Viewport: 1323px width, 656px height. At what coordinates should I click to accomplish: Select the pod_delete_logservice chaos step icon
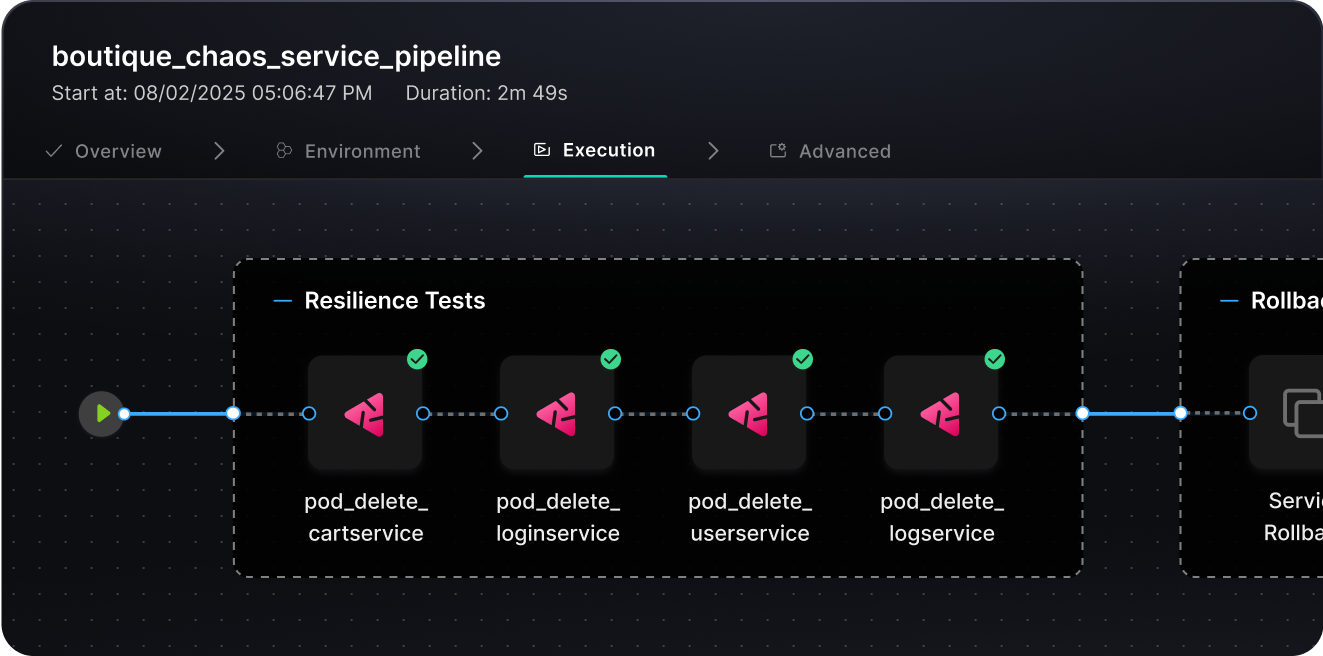[x=941, y=413]
